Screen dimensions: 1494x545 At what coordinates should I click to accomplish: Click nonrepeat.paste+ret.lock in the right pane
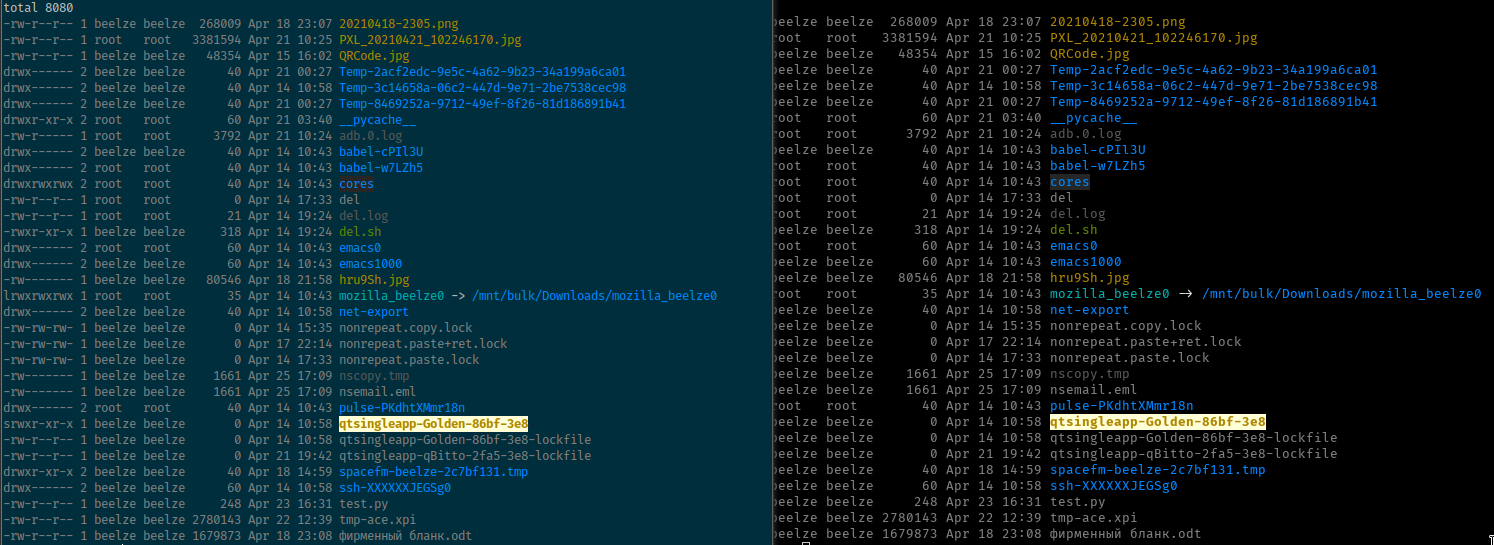pyautogui.click(x=1146, y=341)
